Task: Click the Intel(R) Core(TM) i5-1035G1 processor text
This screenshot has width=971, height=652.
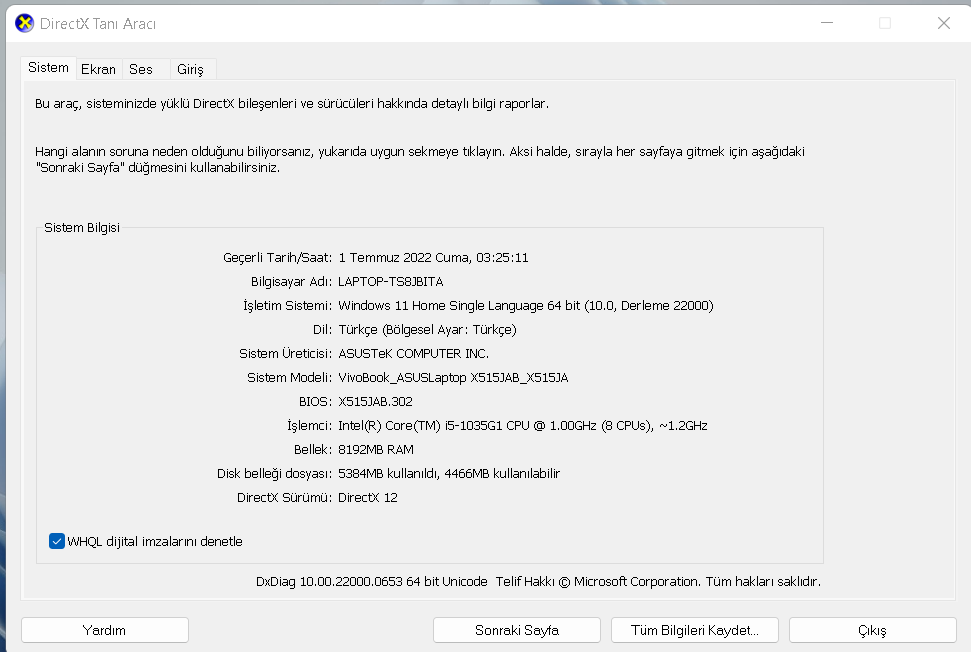Action: 523,426
